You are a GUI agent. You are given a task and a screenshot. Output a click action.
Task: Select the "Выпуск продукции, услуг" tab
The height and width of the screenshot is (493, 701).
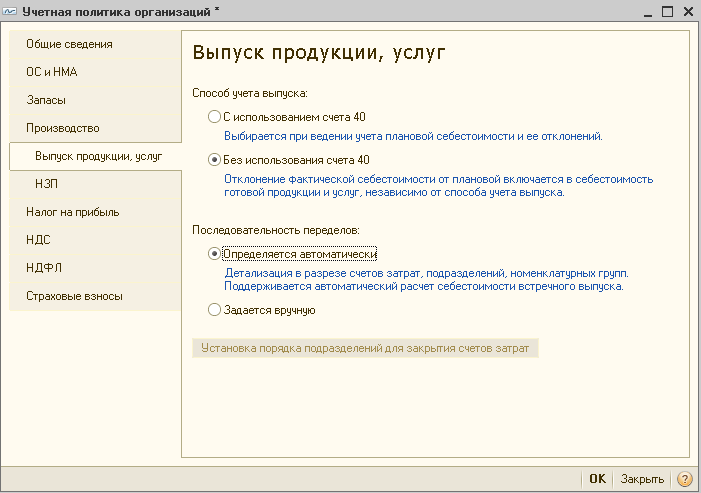coord(95,156)
